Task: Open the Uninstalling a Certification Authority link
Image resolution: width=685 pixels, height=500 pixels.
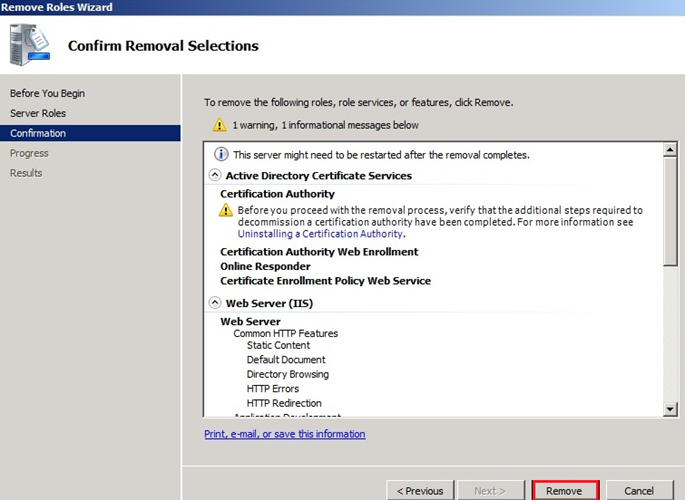Action: [x=320, y=234]
